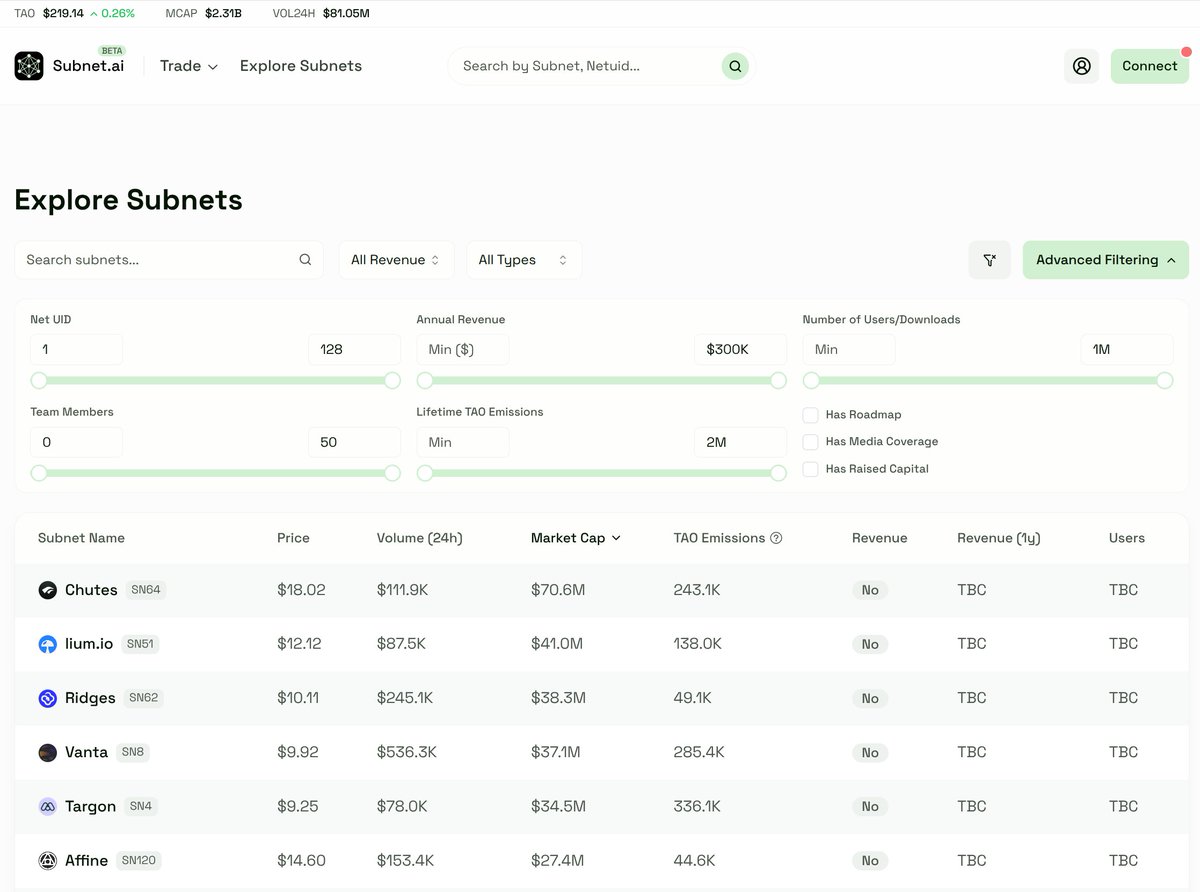Click the Annual Revenue Min ($) field
1200x892 pixels.
pyautogui.click(x=463, y=349)
